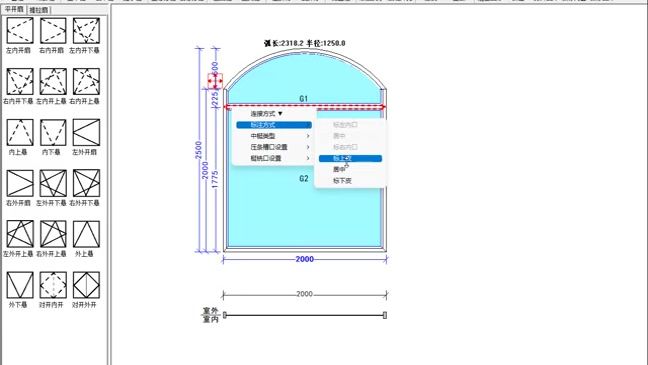The width and height of the screenshot is (648, 365).
Task: Choose the 对开内开 double sash icon
Action: 53,285
